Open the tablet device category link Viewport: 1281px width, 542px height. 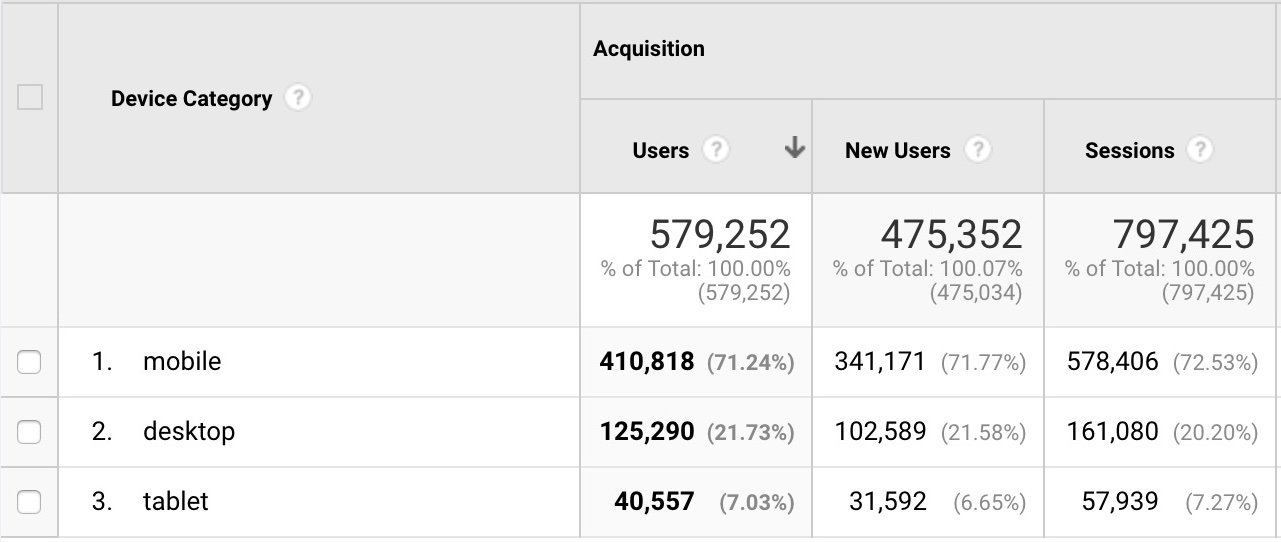[x=176, y=501]
